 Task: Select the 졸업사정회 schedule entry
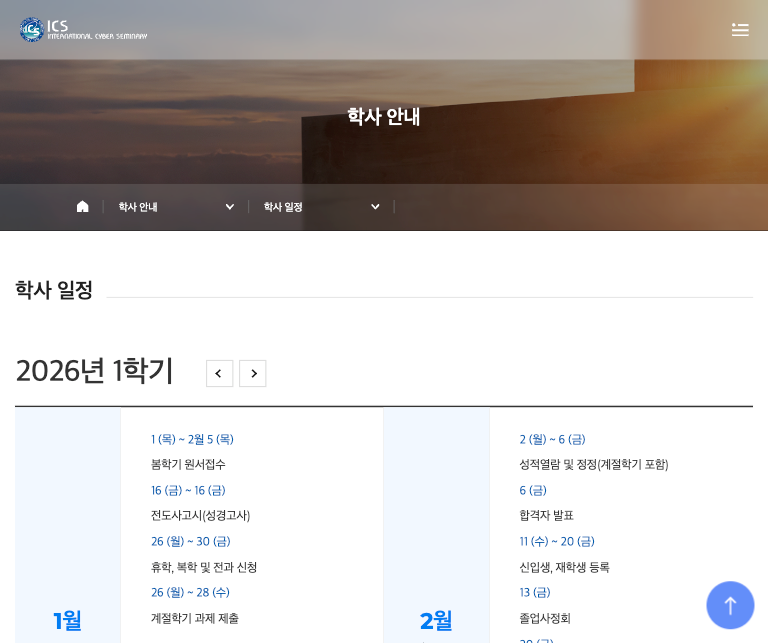coord(545,618)
